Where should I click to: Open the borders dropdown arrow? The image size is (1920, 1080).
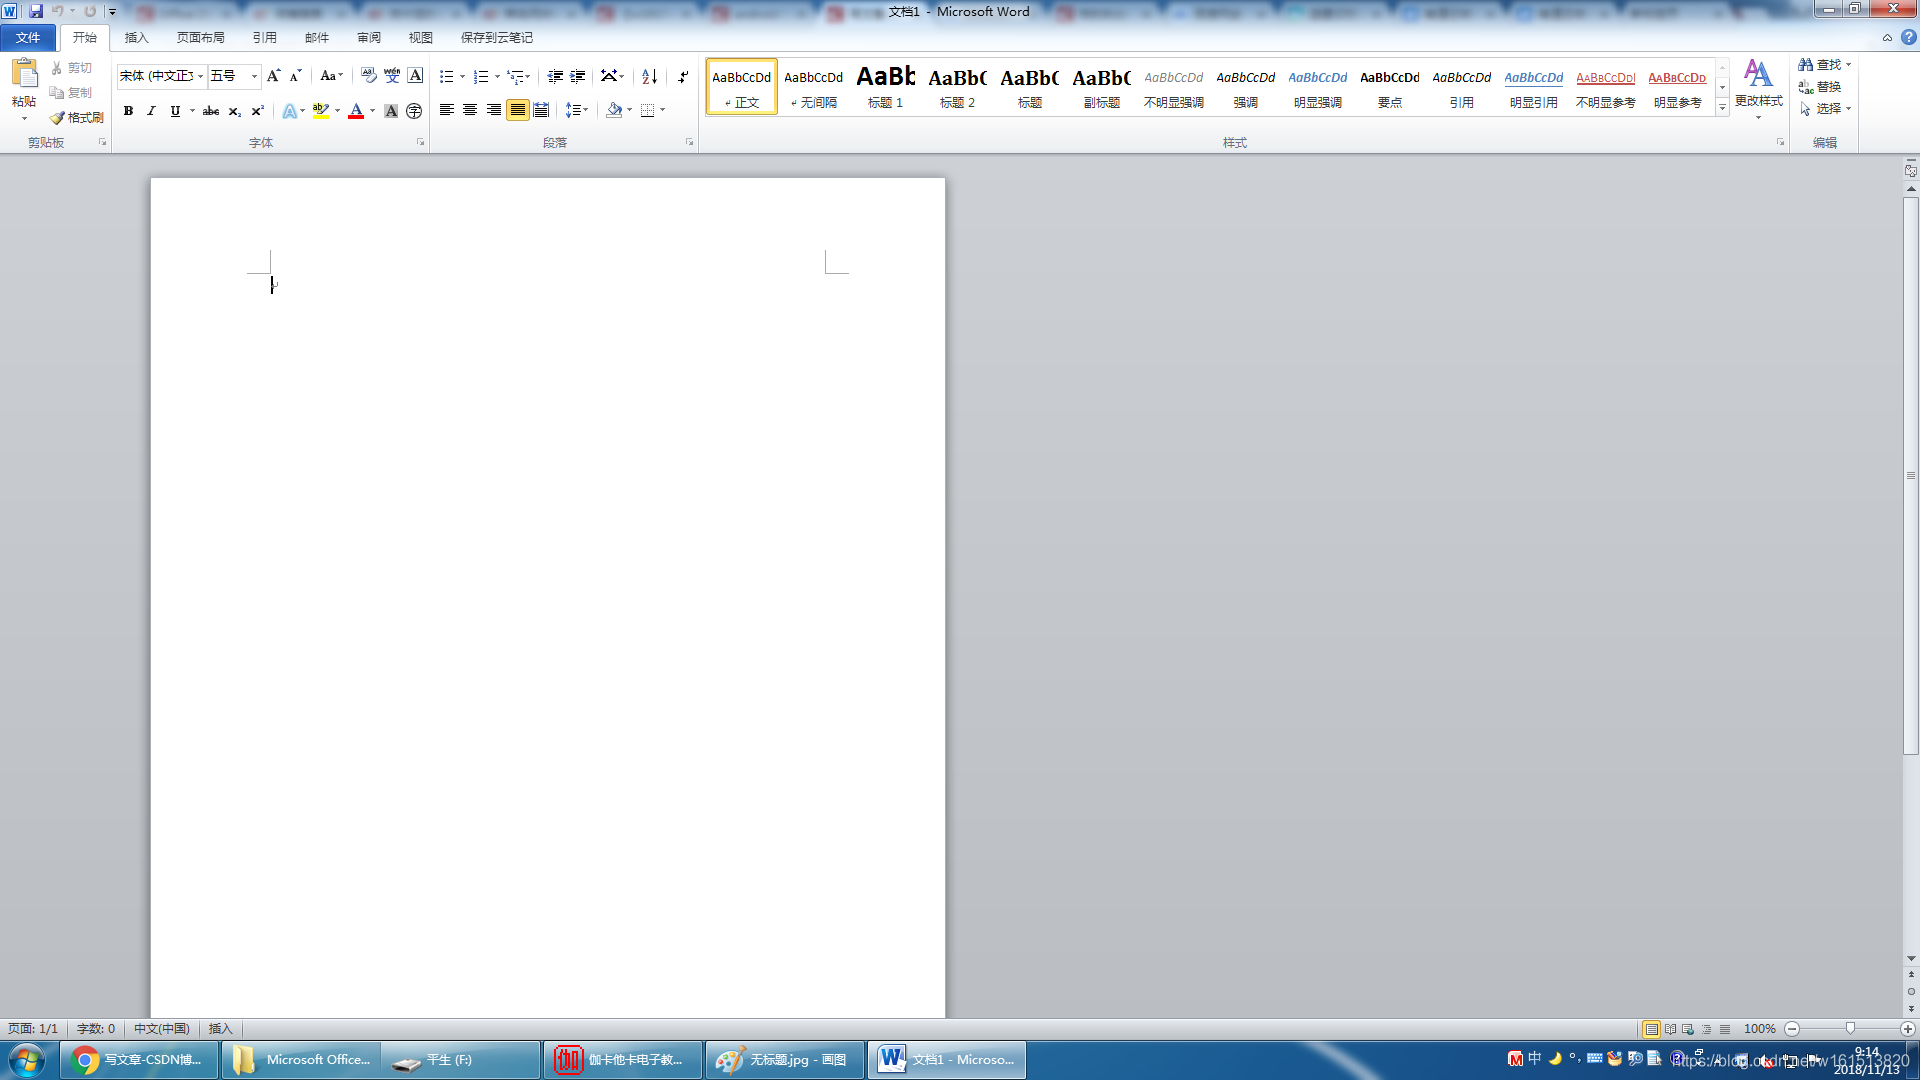pos(662,110)
